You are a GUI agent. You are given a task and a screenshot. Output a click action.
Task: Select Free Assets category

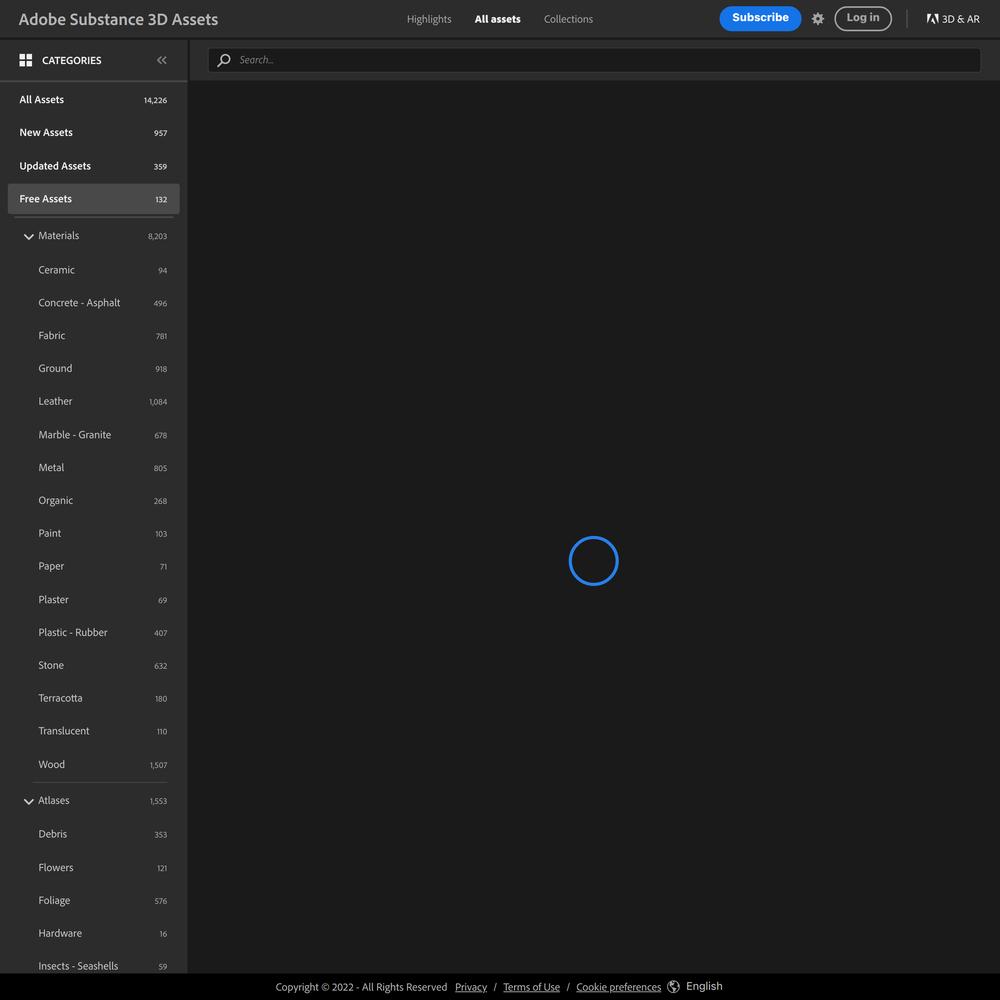pos(93,199)
